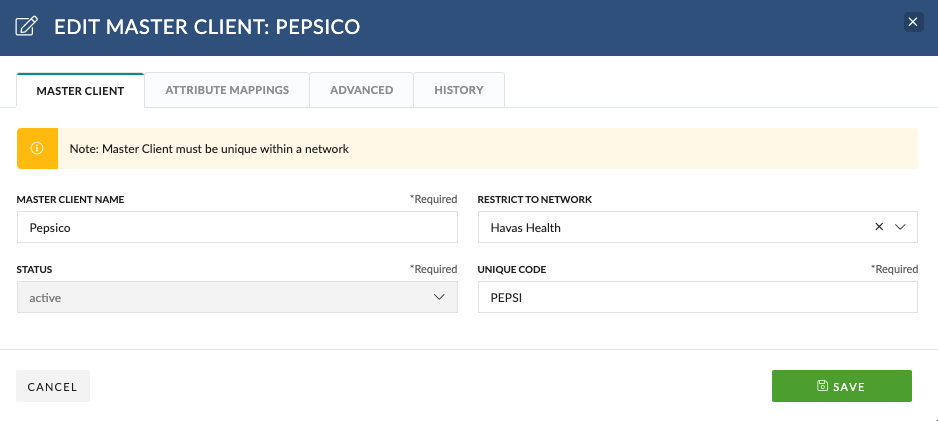Viewport: 938px width, 421px height.
Task: Clear the Havas Health network selection
Action: [879, 227]
